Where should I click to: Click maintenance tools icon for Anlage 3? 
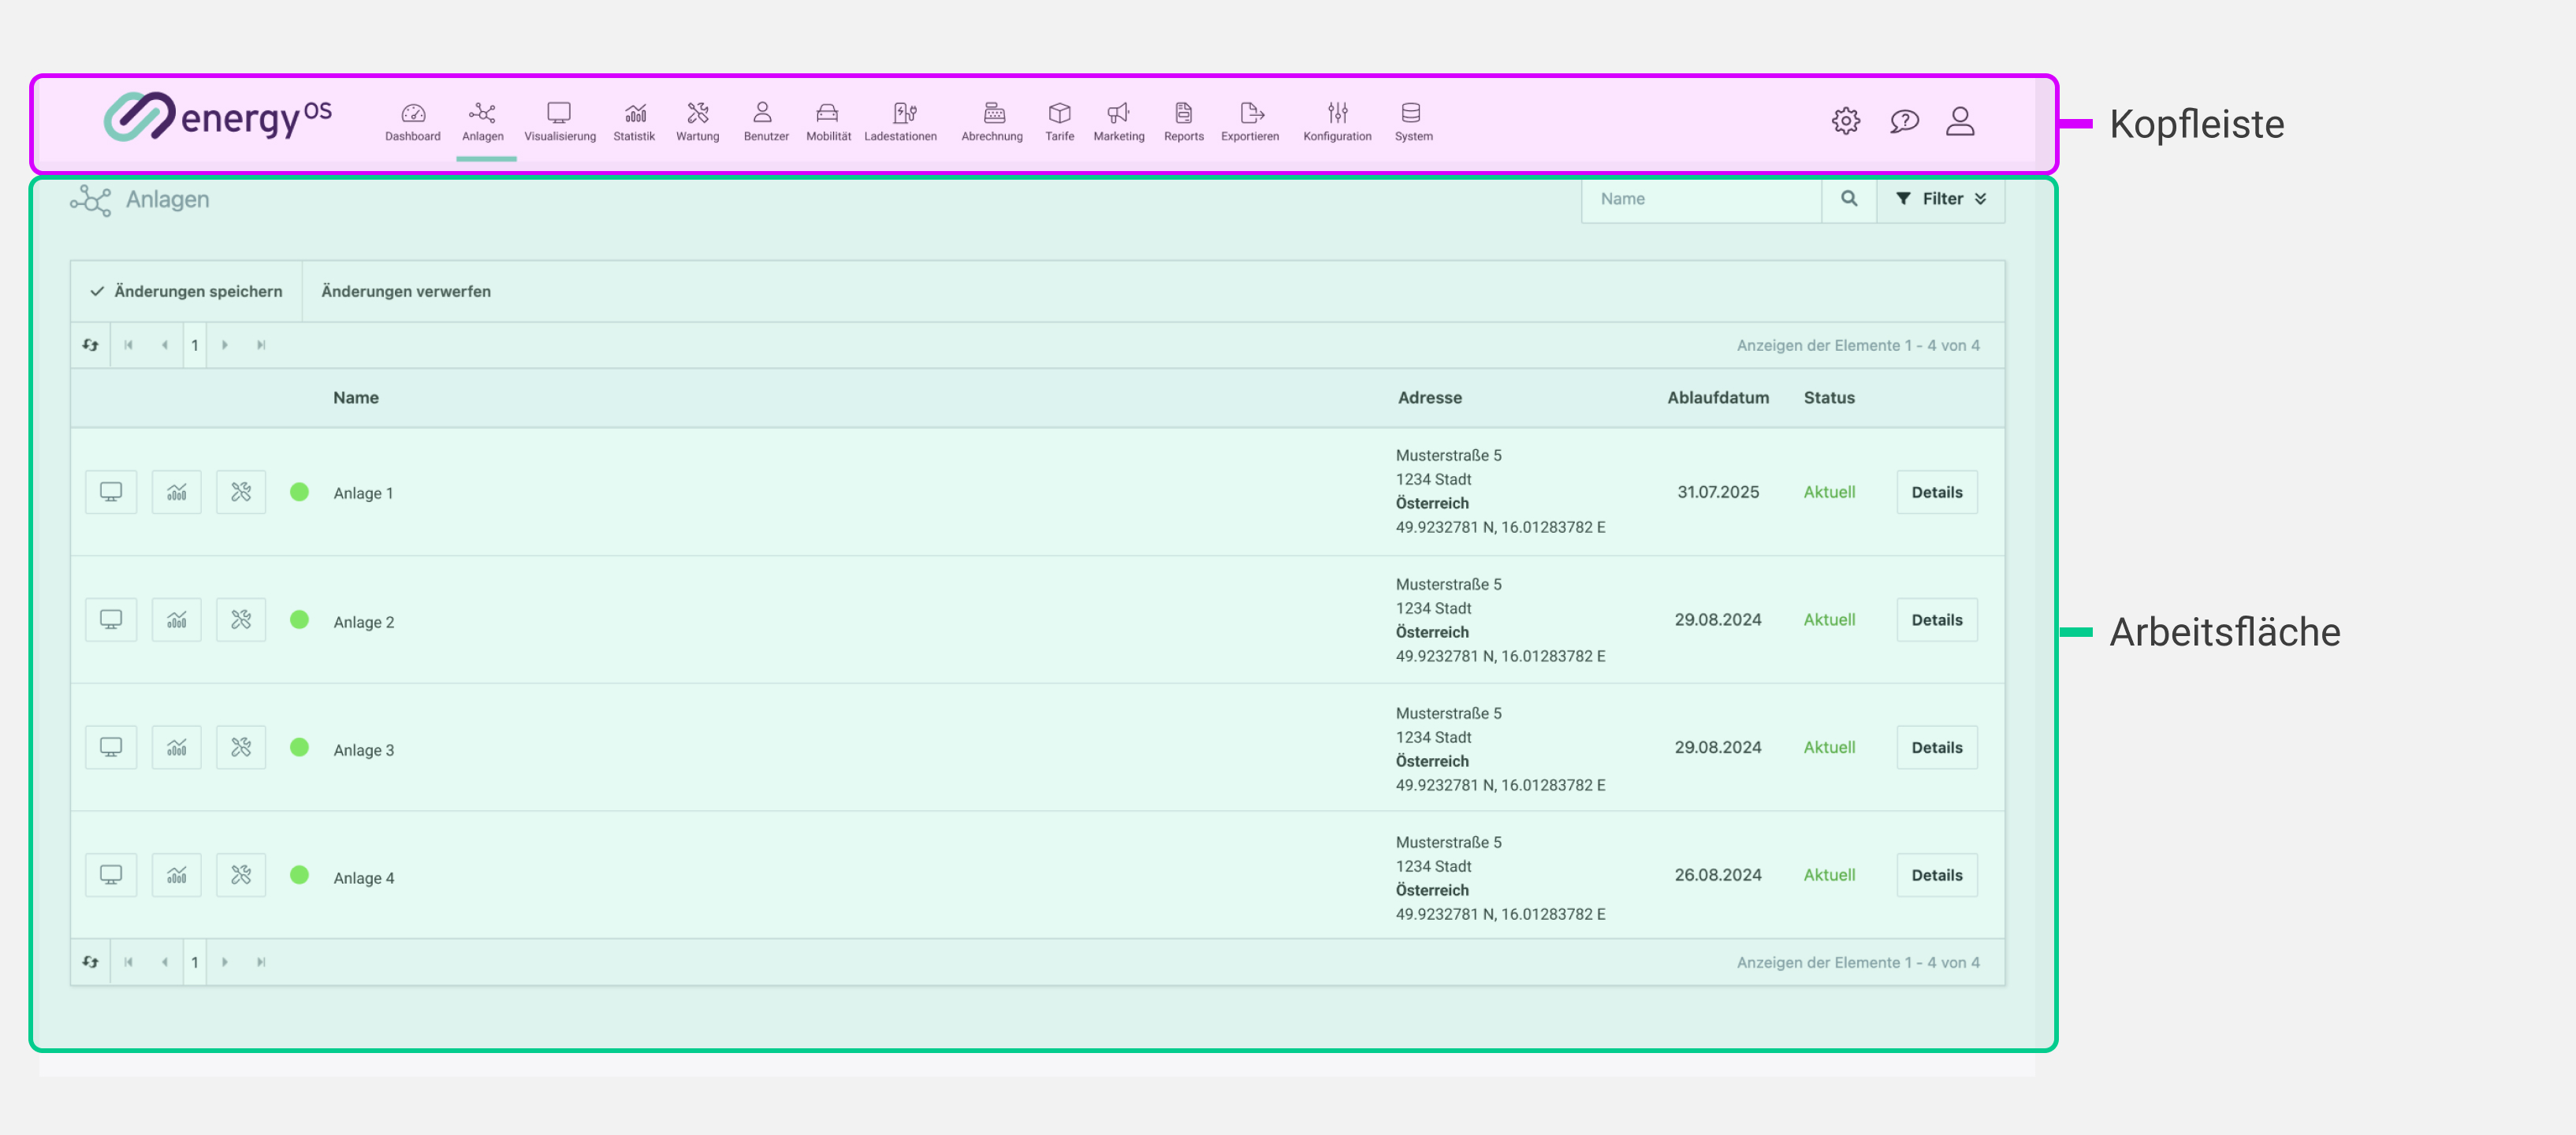pos(241,747)
